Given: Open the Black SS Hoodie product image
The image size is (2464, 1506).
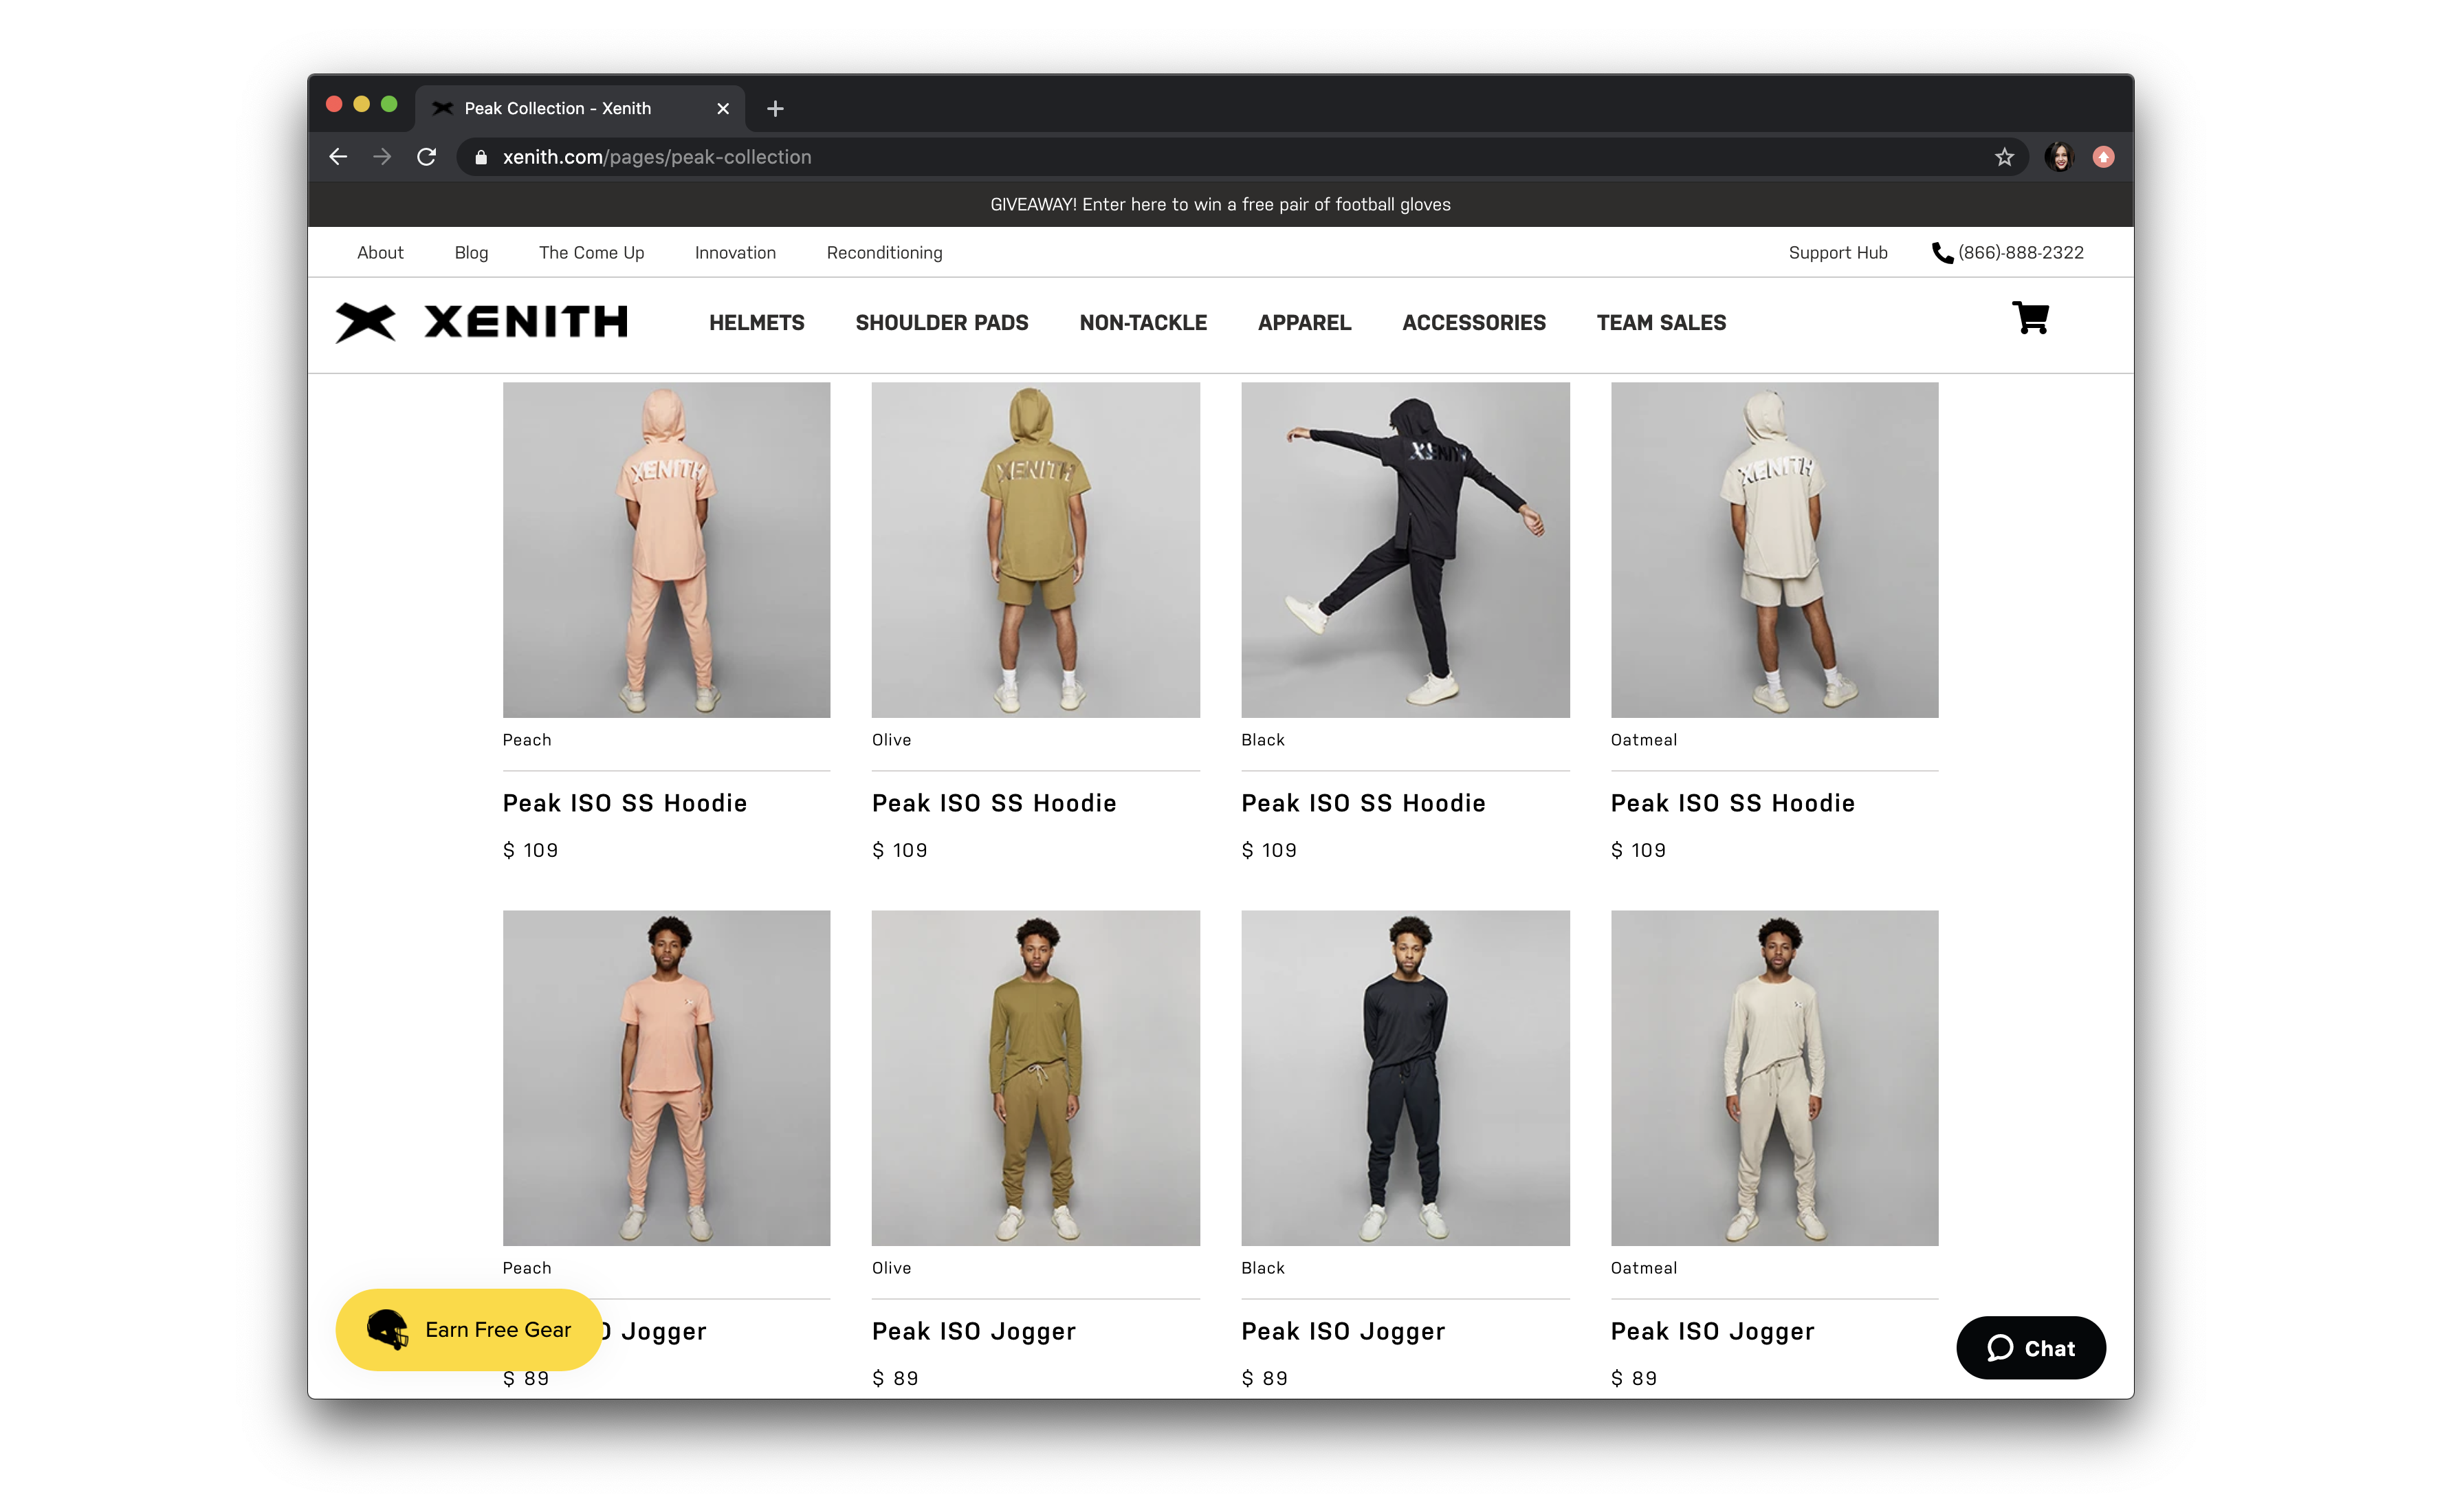Looking at the screenshot, I should pos(1405,550).
